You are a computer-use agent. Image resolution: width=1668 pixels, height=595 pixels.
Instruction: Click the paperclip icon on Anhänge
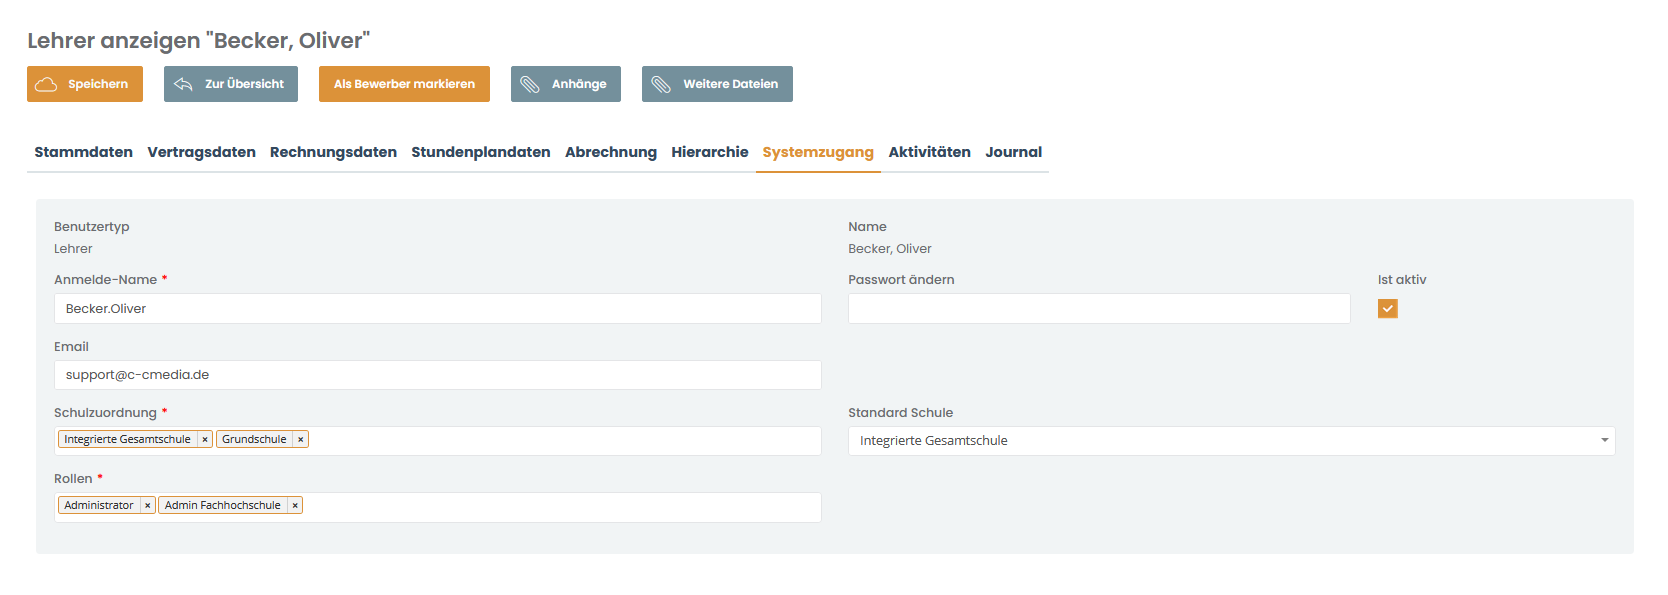coord(530,84)
